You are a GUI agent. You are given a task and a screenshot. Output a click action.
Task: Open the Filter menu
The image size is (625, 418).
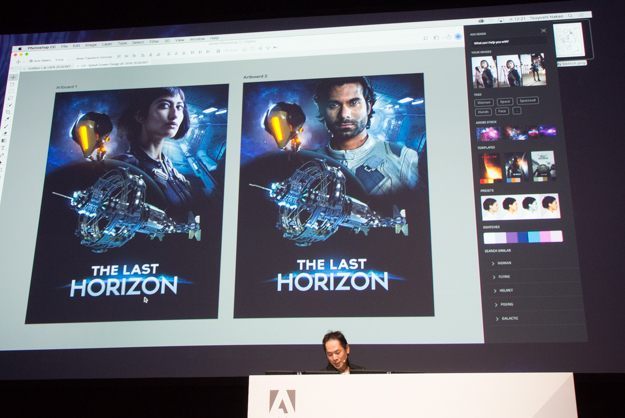pyautogui.click(x=155, y=42)
